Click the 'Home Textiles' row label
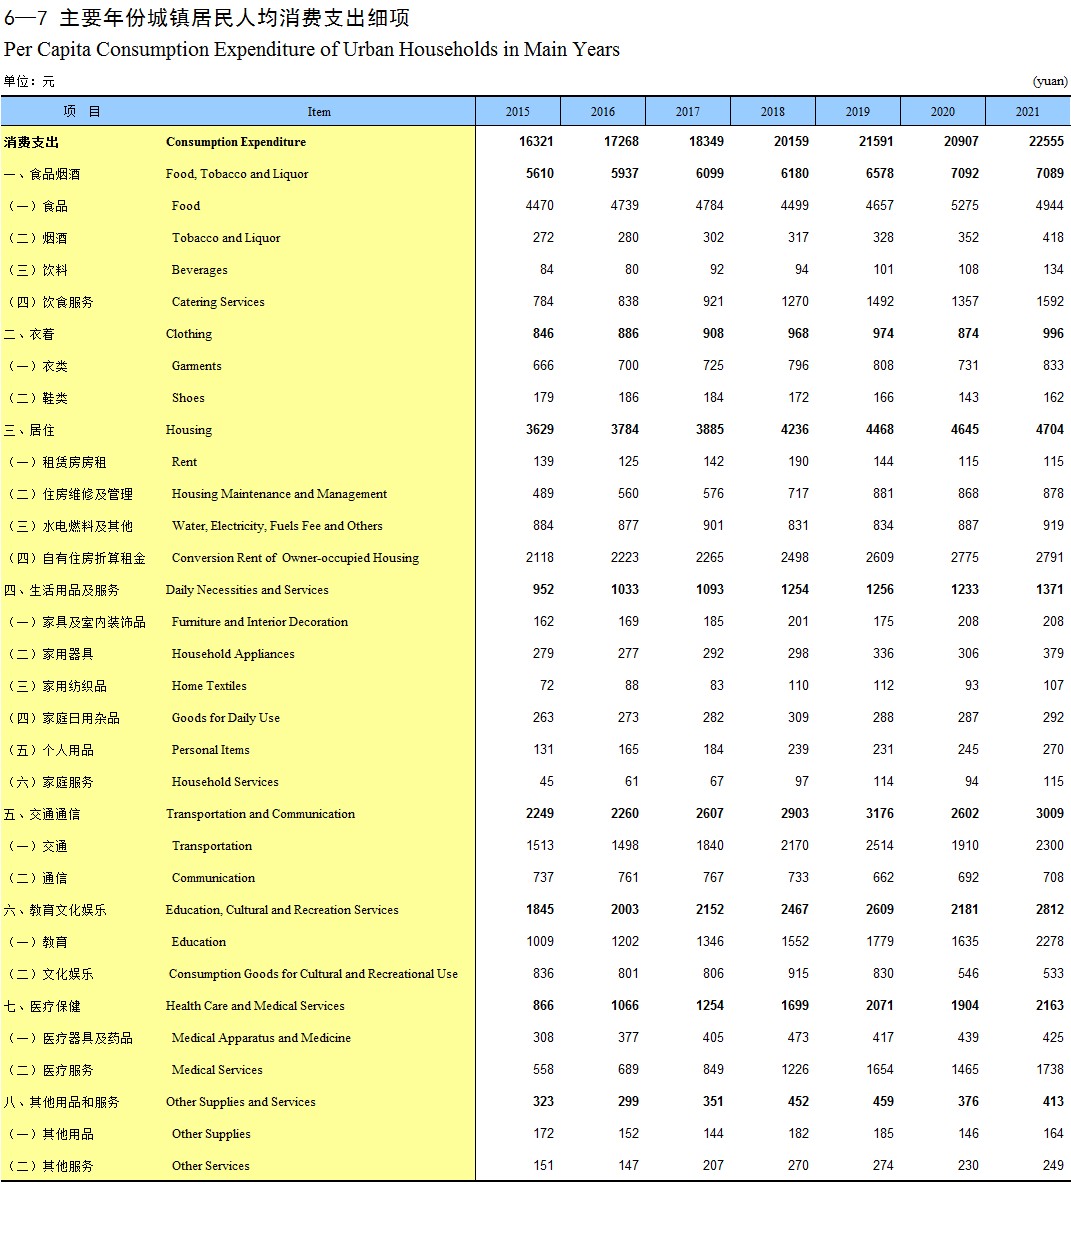The image size is (1071, 1246). click(x=209, y=686)
